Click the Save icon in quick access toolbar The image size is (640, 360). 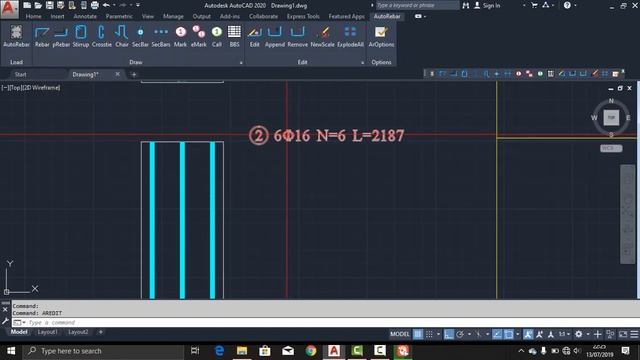[49, 5]
